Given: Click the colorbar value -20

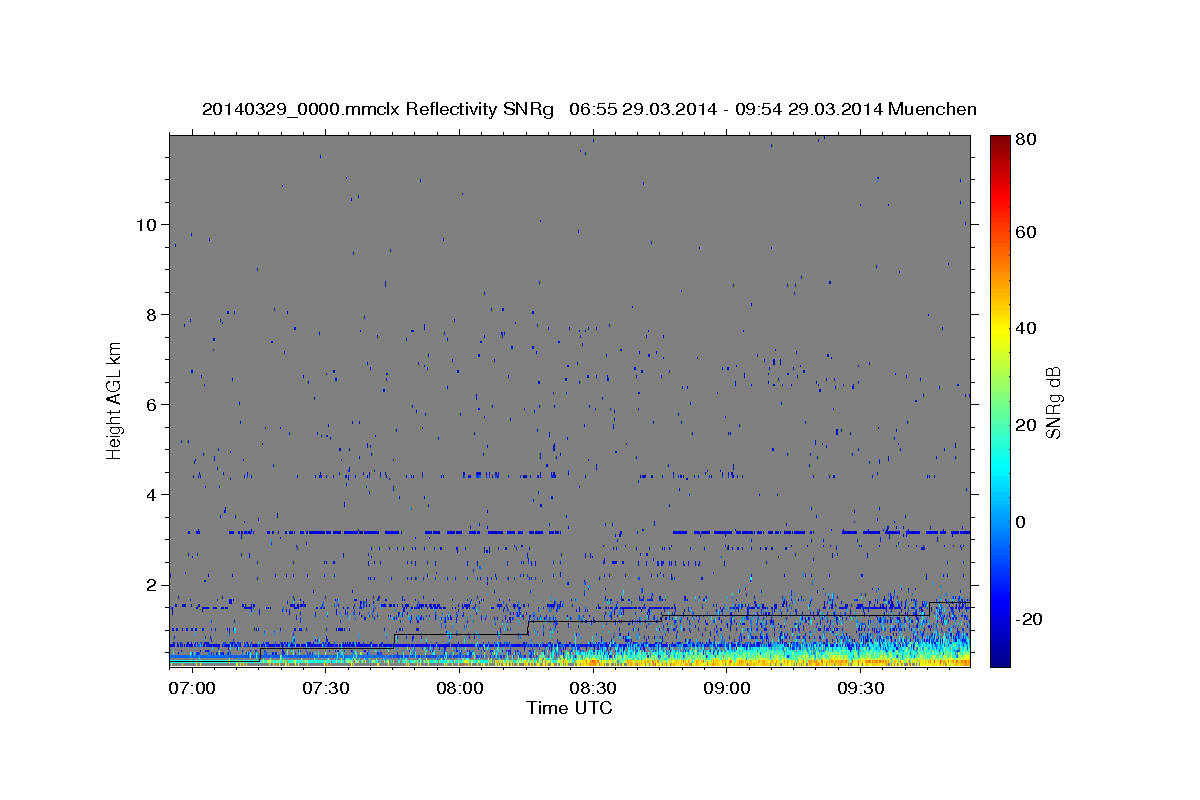Looking at the screenshot, I should (x=1028, y=619).
